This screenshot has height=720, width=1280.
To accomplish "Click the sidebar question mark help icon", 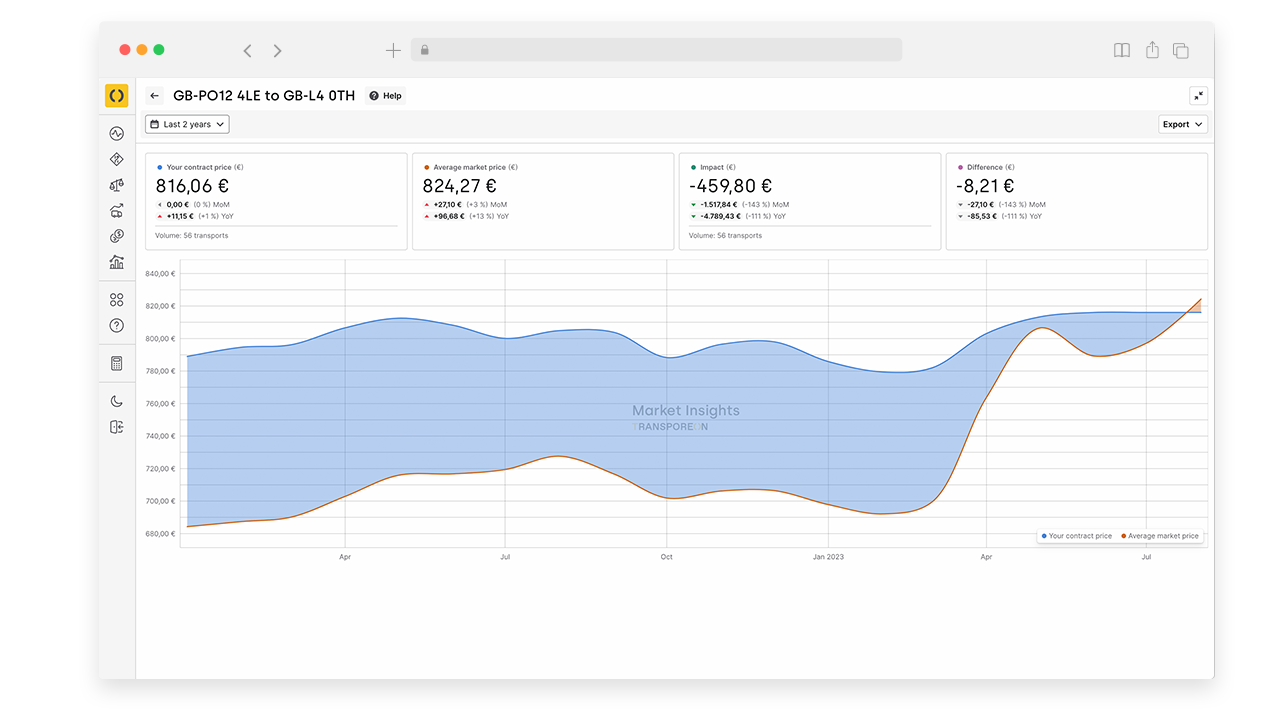I will click(117, 326).
